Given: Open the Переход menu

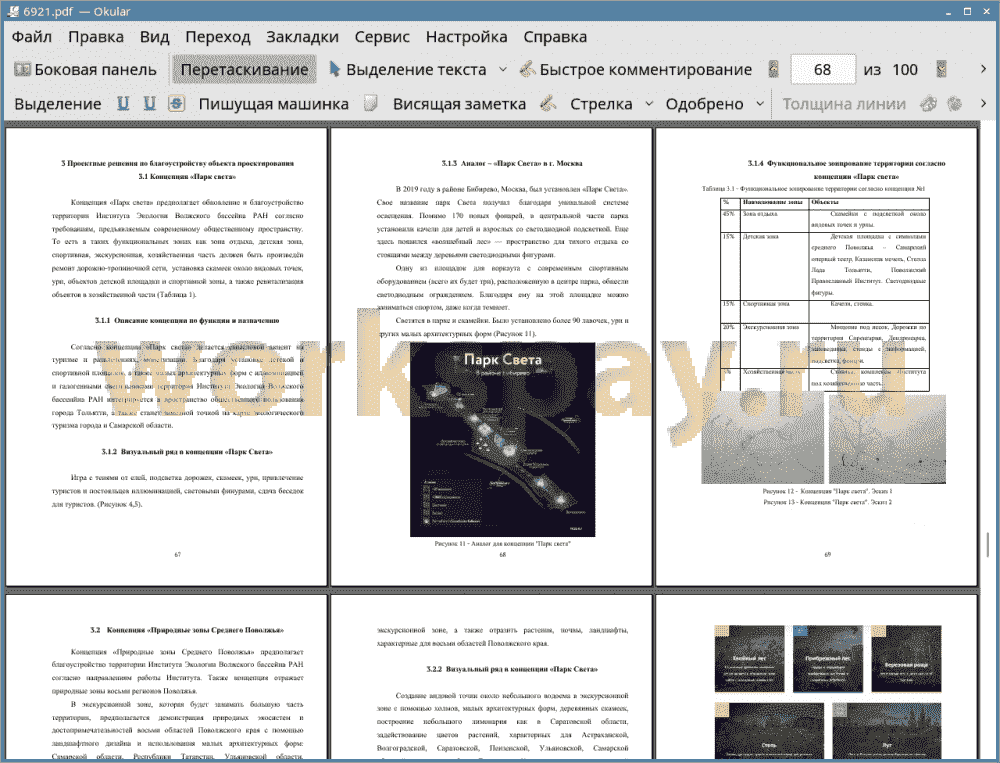Looking at the screenshot, I should point(217,37).
